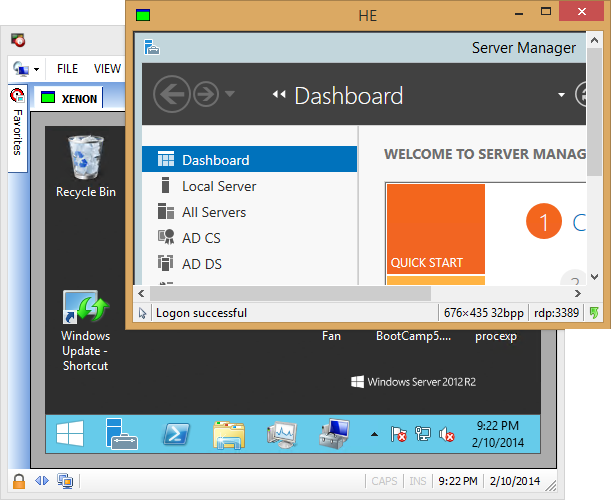The width and height of the screenshot is (611, 500).
Task: Click the network tray icon
Action: point(422,434)
